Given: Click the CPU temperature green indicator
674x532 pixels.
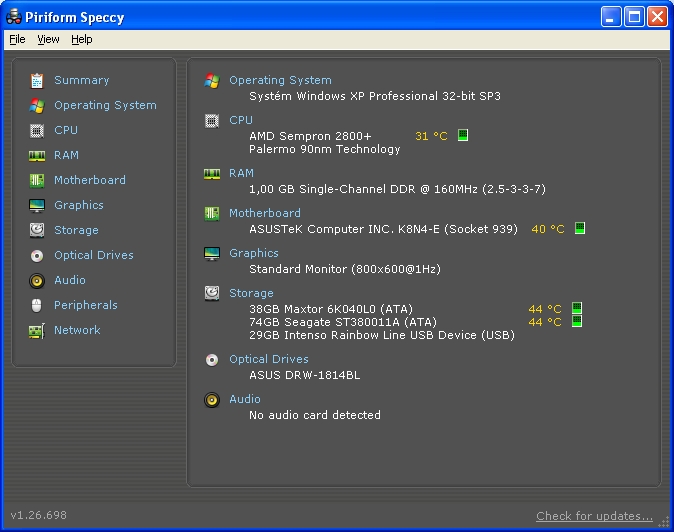Looking at the screenshot, I should coord(463,135).
